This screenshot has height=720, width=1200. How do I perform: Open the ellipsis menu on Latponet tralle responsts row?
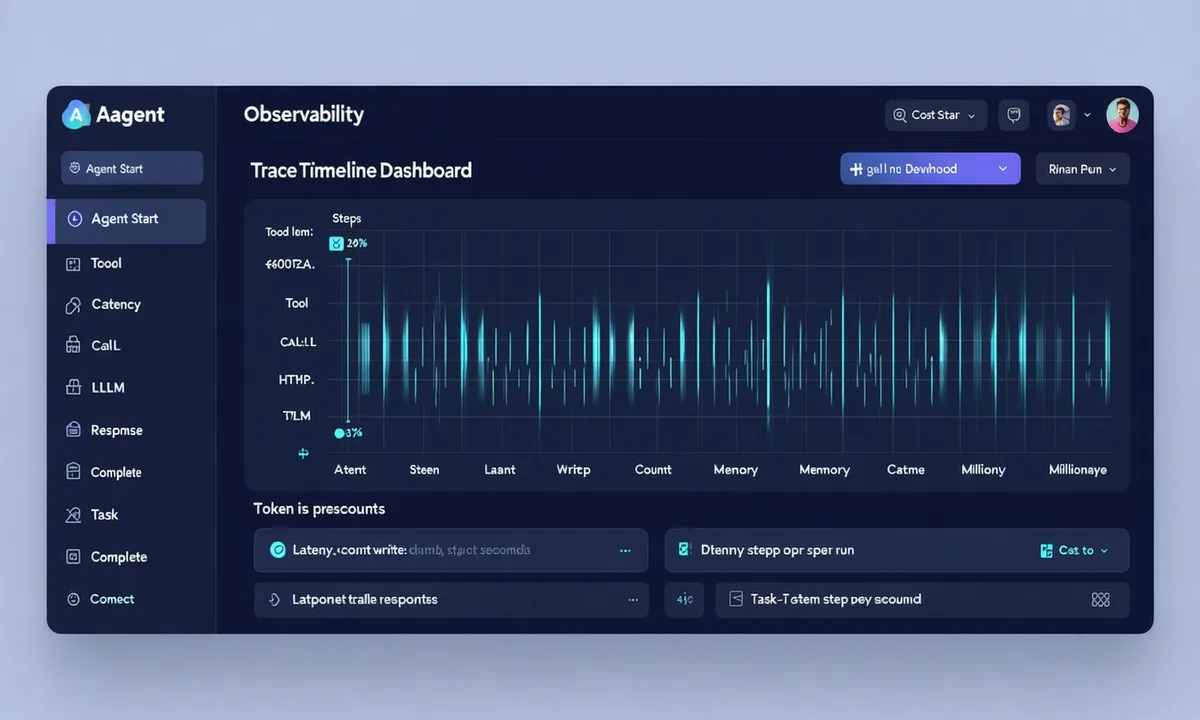(x=632, y=600)
